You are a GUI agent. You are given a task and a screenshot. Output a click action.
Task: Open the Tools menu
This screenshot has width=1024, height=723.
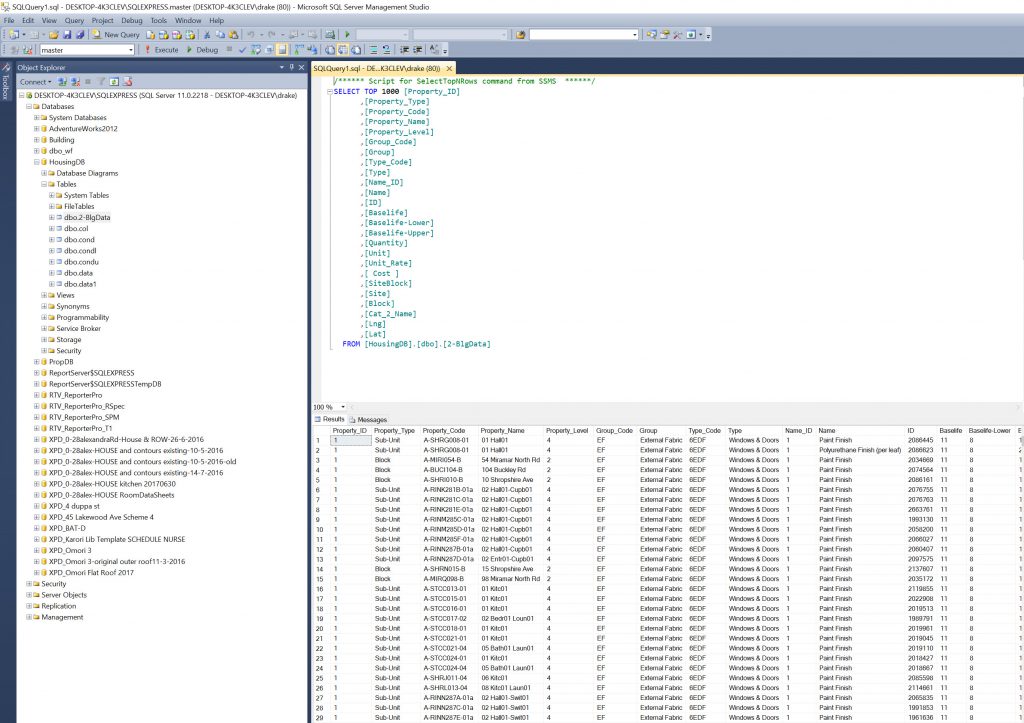coord(158,20)
